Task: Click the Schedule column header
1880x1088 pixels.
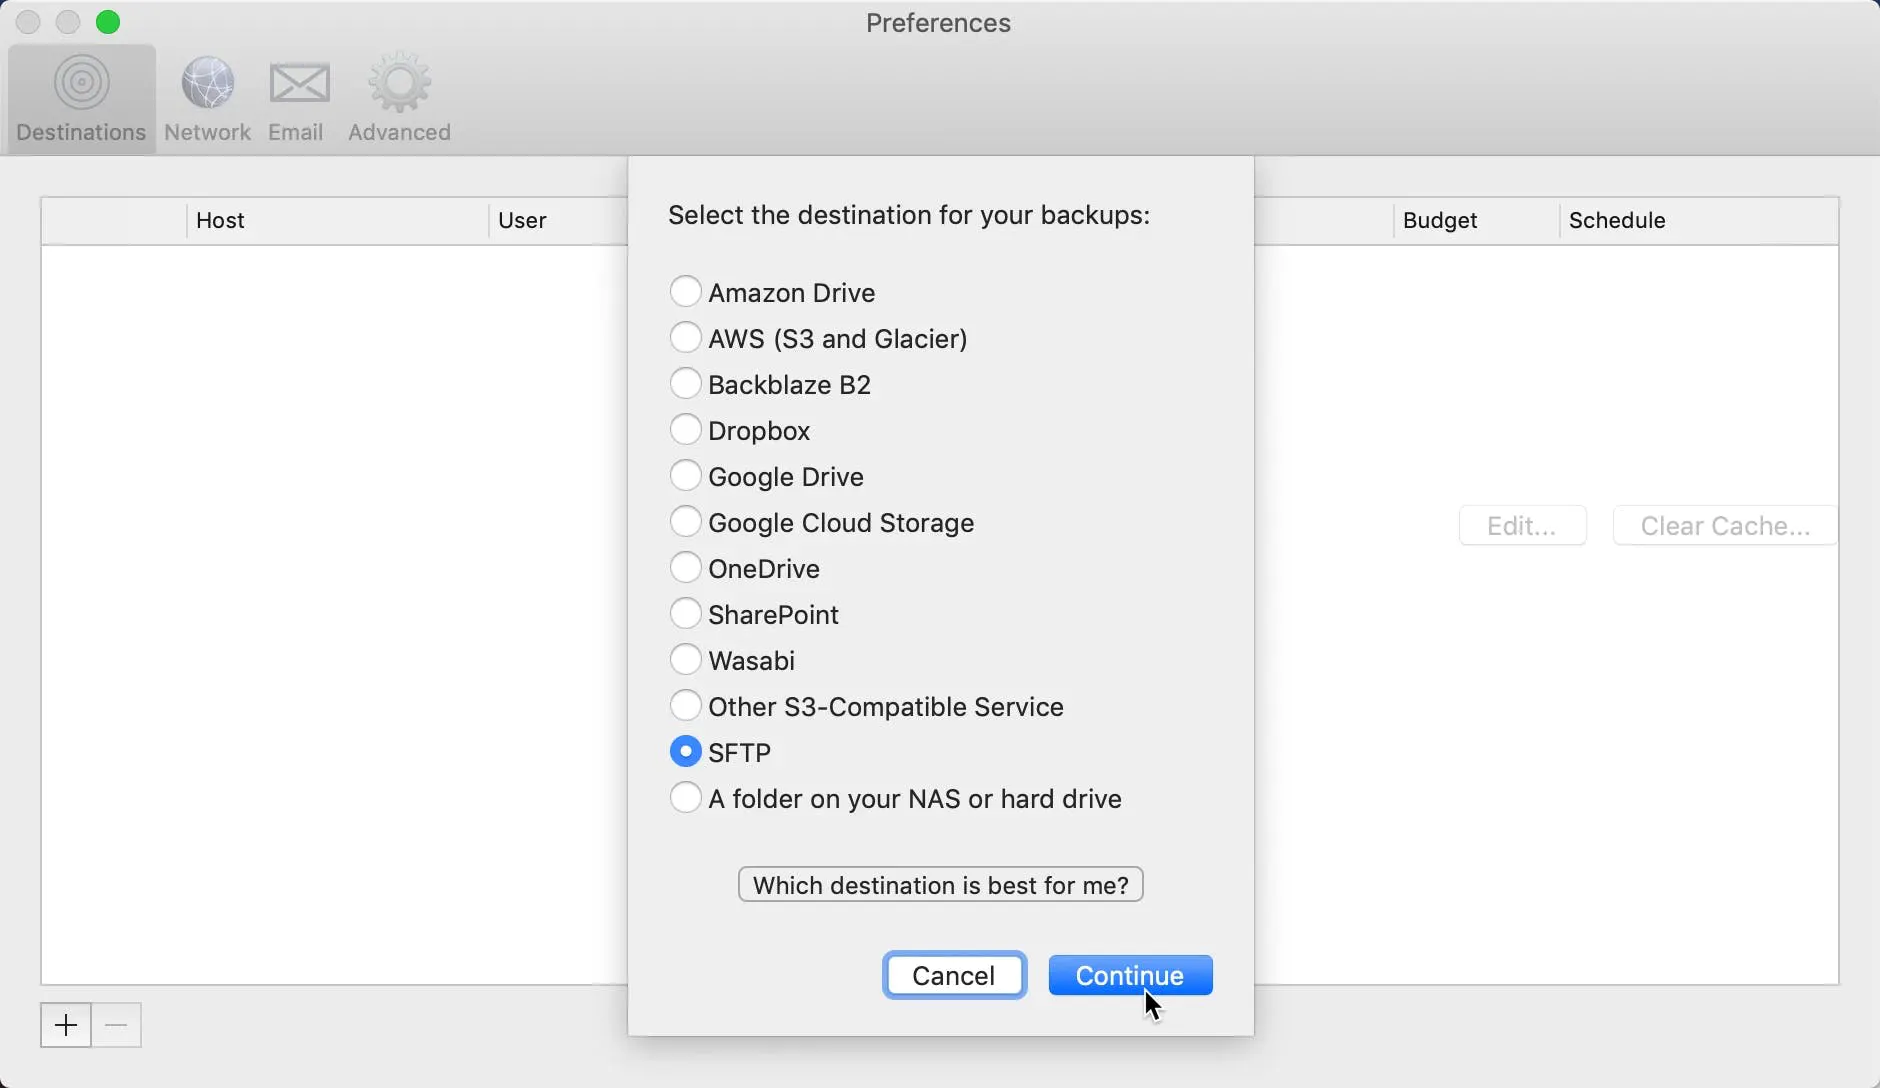Action: click(x=1699, y=220)
